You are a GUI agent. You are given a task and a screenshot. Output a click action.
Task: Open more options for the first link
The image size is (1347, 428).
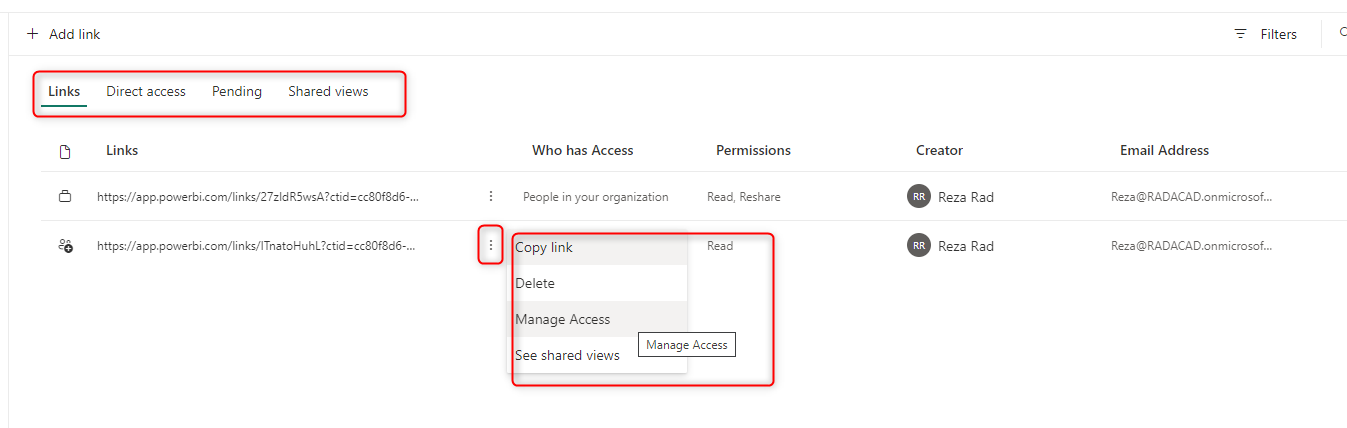coord(490,197)
